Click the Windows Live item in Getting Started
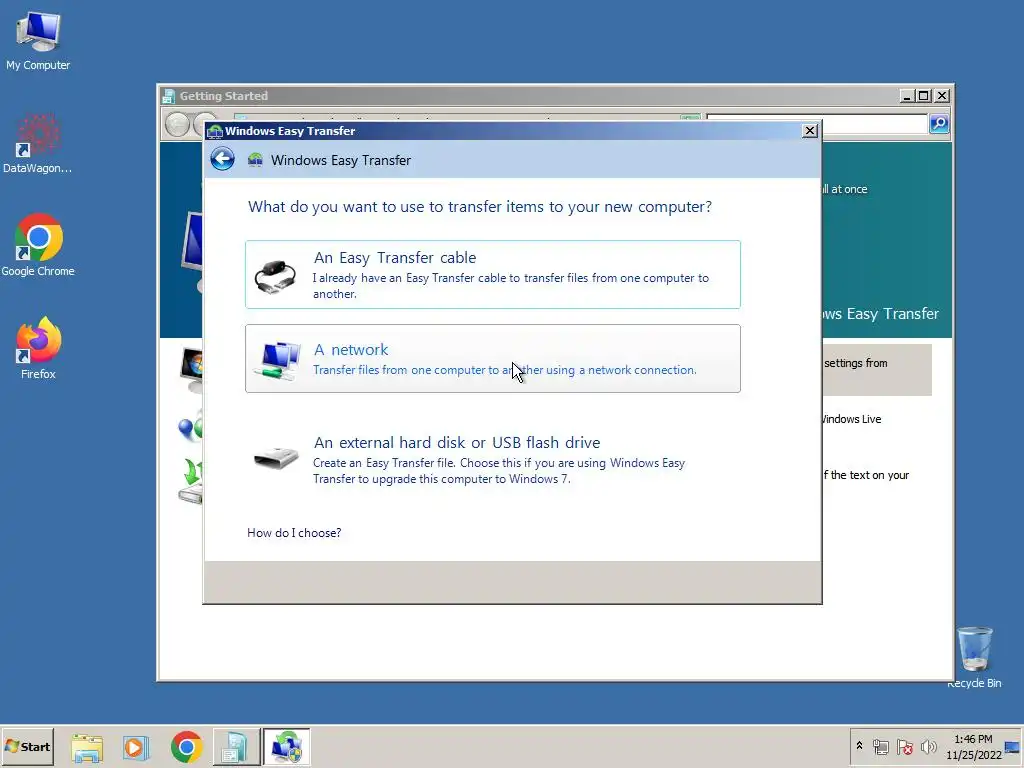This screenshot has width=1024, height=768. point(852,419)
